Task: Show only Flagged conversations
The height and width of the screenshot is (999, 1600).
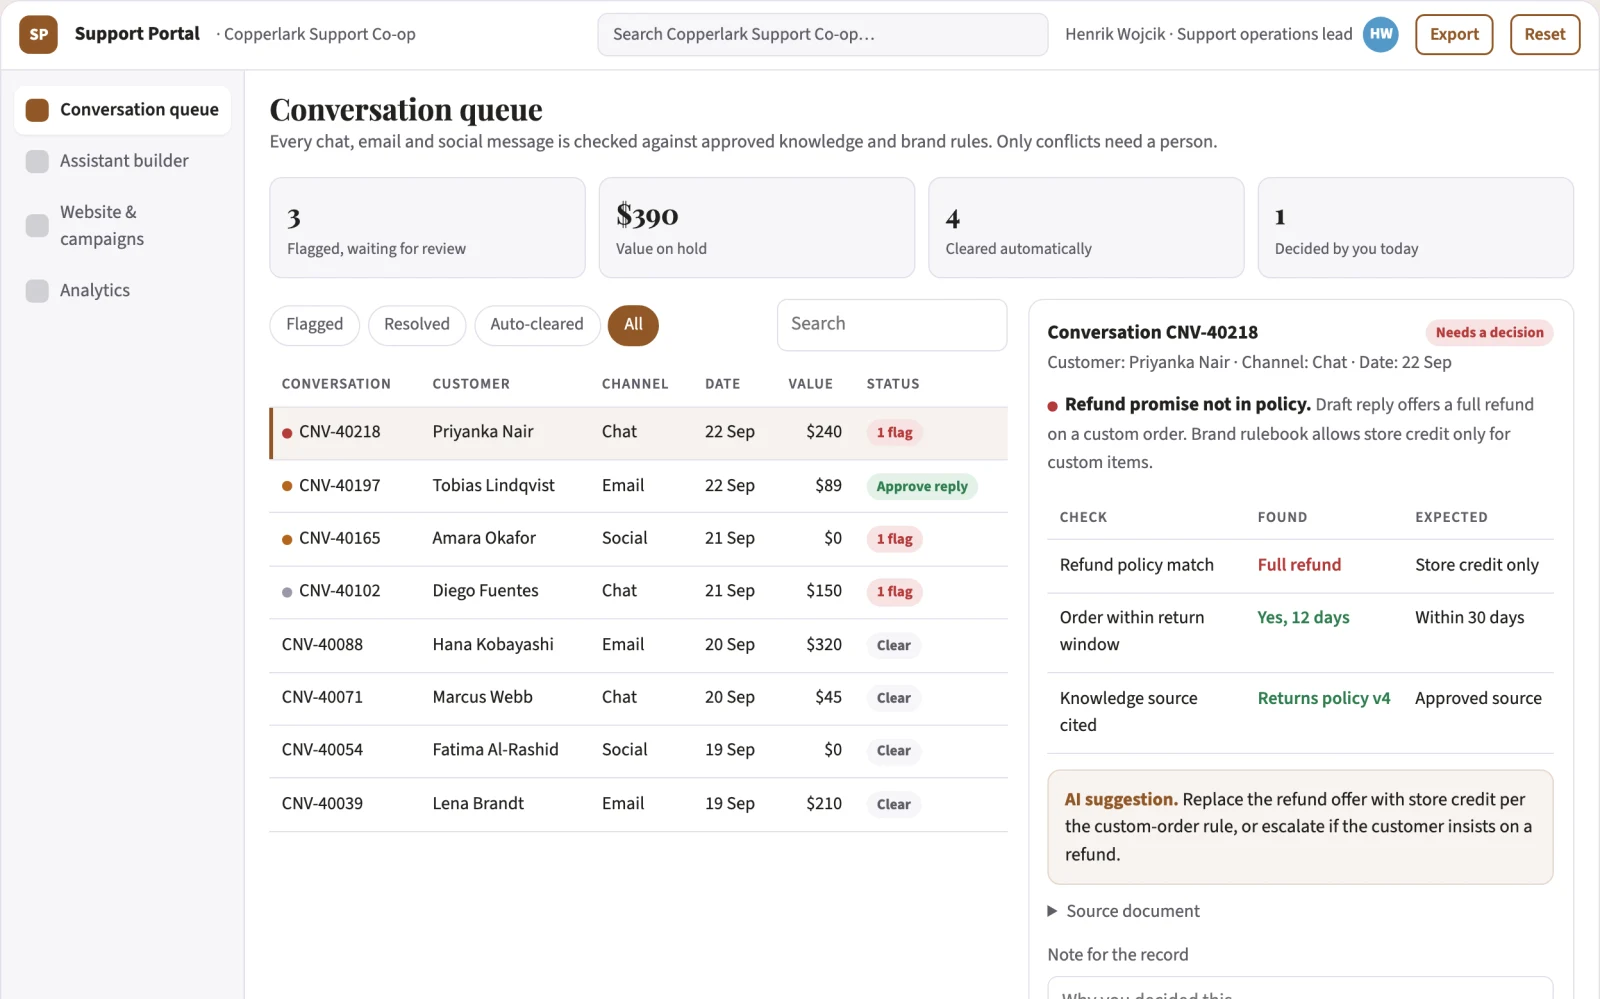Action: click(x=314, y=325)
